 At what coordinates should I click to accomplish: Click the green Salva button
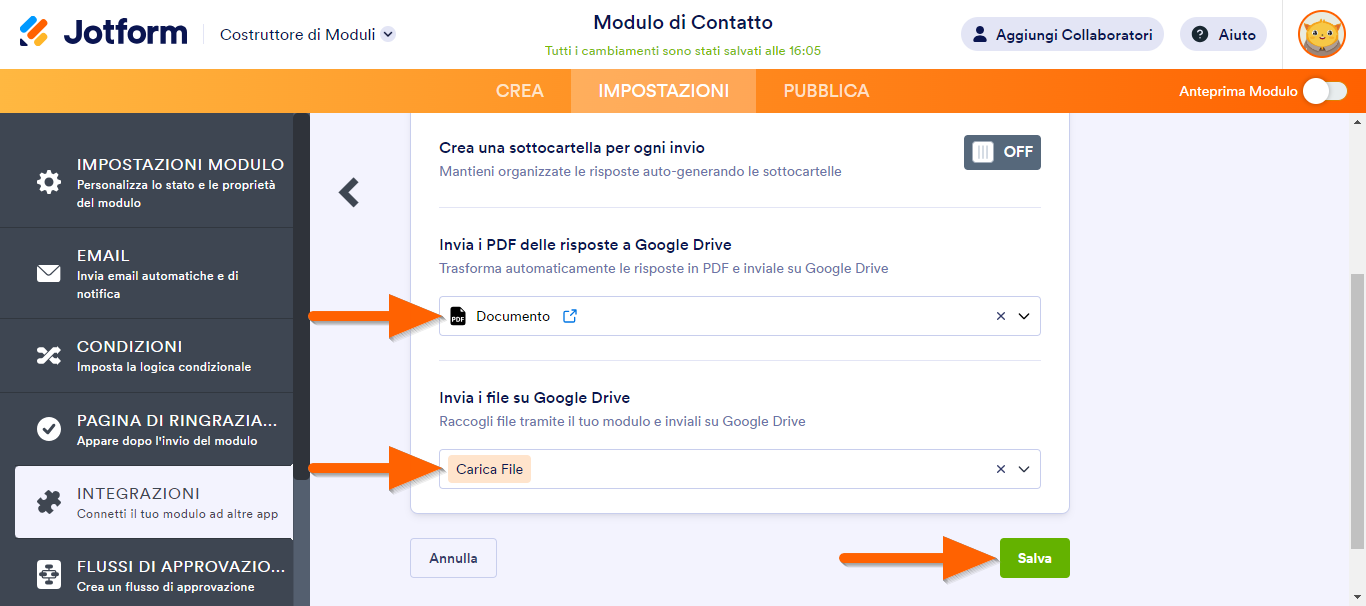pyautogui.click(x=1034, y=558)
